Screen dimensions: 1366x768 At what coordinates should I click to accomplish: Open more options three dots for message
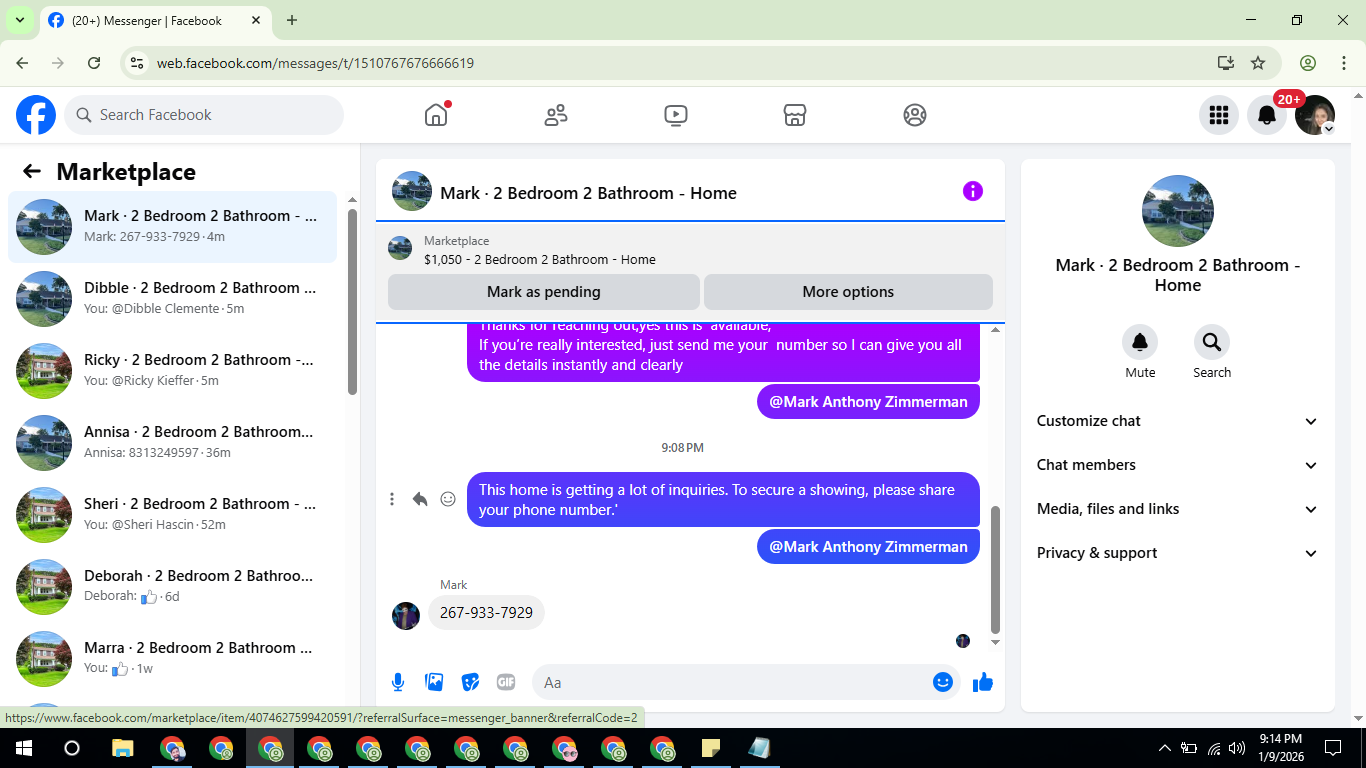(392, 499)
